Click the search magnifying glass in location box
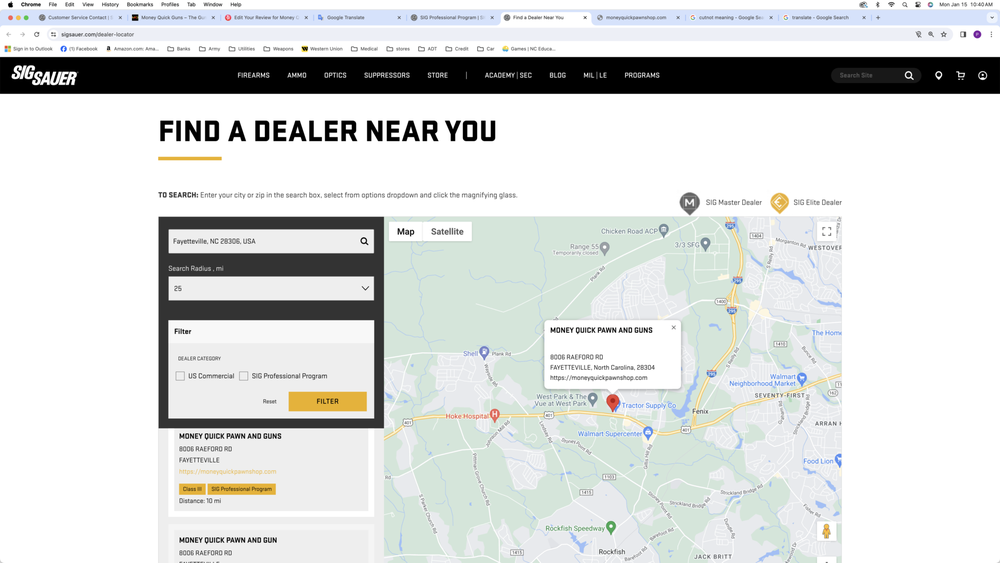Image resolution: width=1000 pixels, height=563 pixels. click(x=364, y=241)
